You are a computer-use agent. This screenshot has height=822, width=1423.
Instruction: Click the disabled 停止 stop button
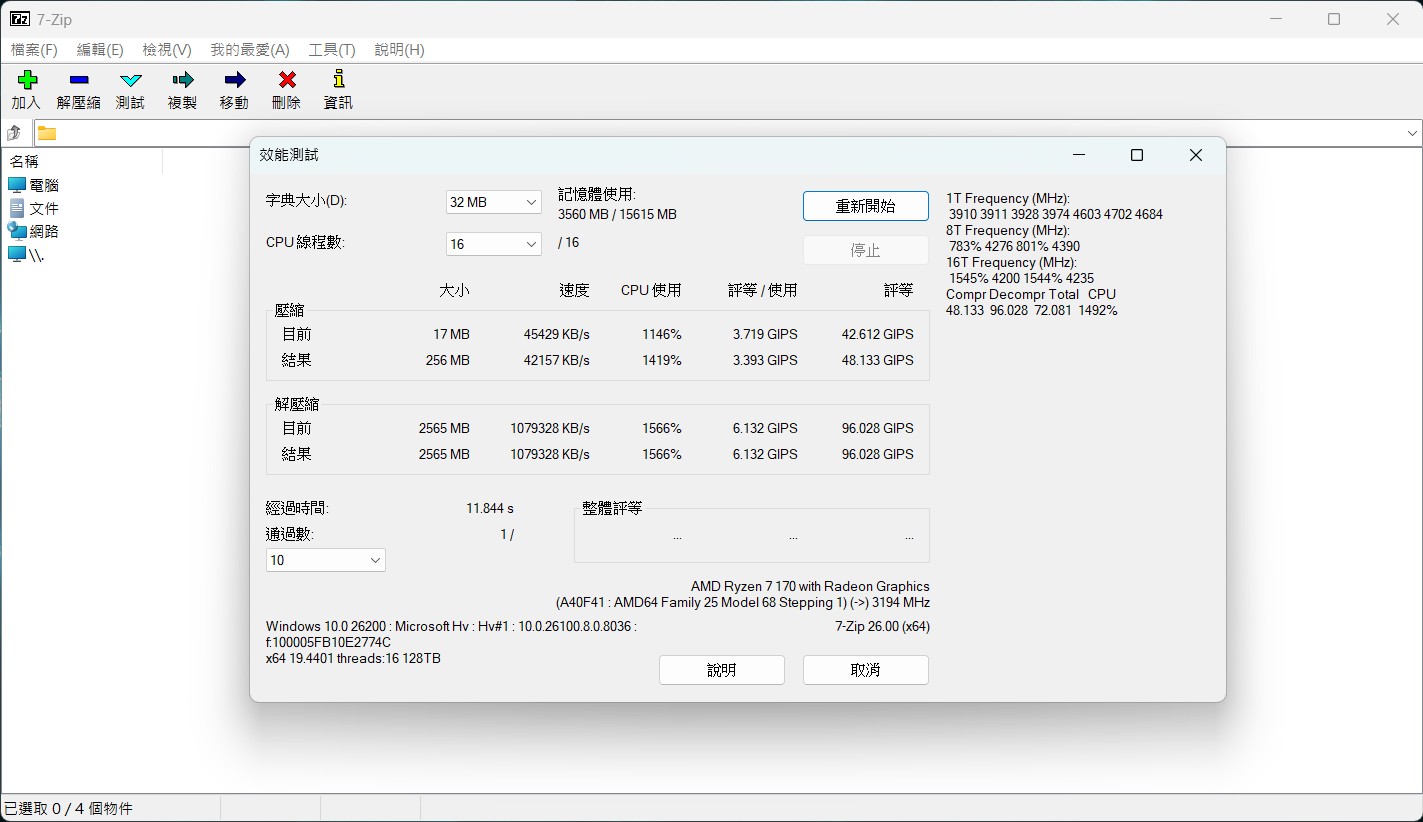[x=865, y=250]
